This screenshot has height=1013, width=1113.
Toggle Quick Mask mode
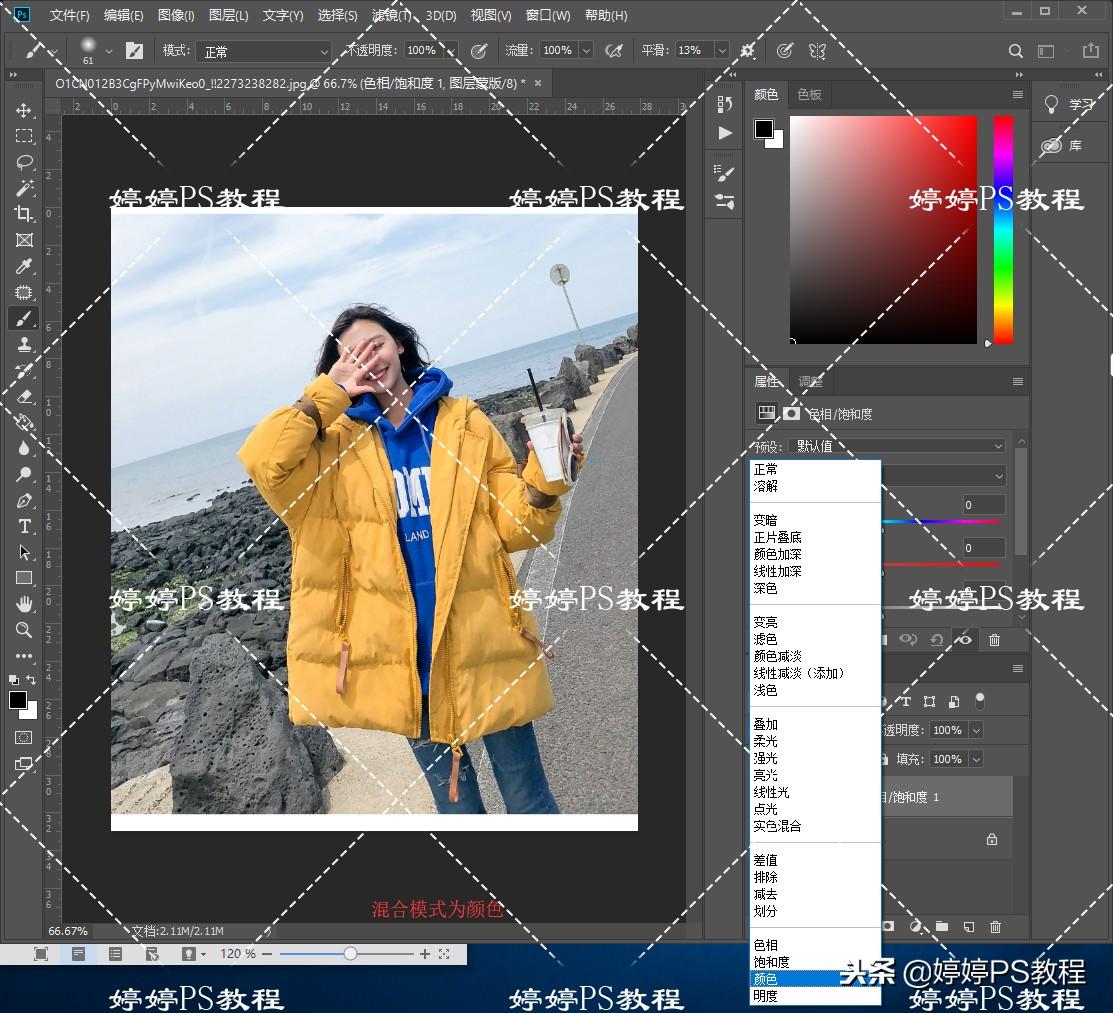tap(23, 737)
